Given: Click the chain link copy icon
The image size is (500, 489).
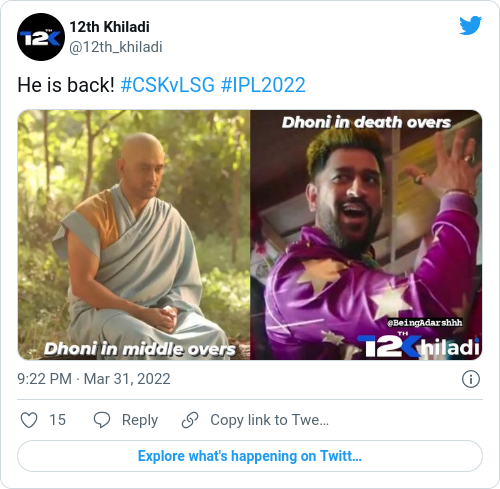Looking at the screenshot, I should [x=190, y=420].
